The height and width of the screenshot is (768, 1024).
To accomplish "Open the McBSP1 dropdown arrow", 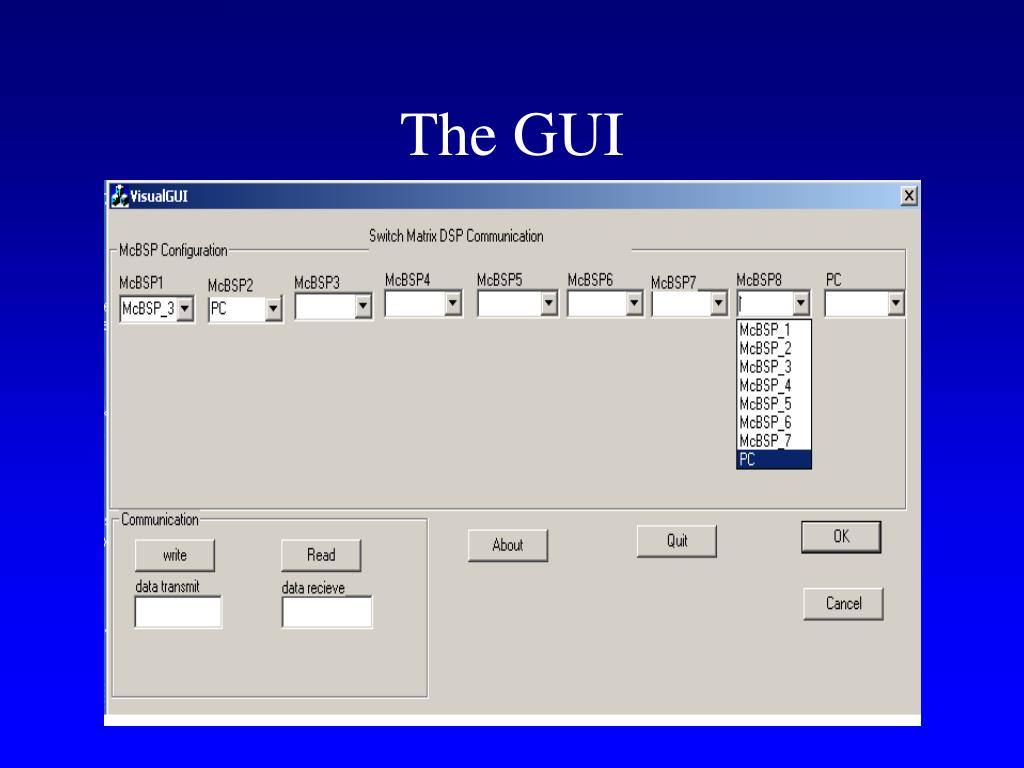I will [x=185, y=308].
